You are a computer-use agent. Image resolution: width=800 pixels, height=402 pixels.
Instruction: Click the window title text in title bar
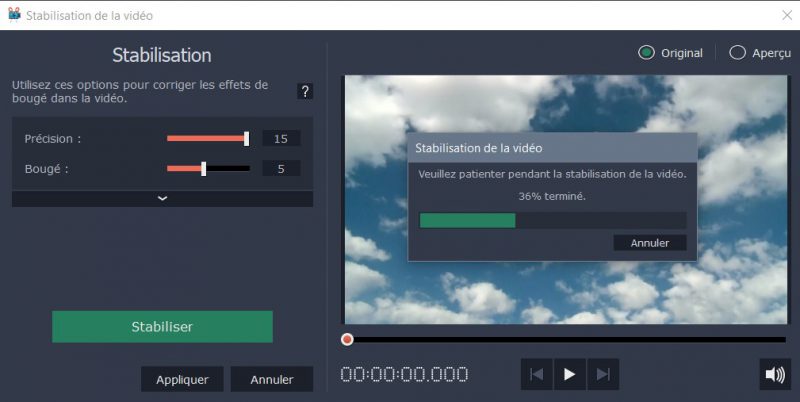pyautogui.click(x=89, y=16)
